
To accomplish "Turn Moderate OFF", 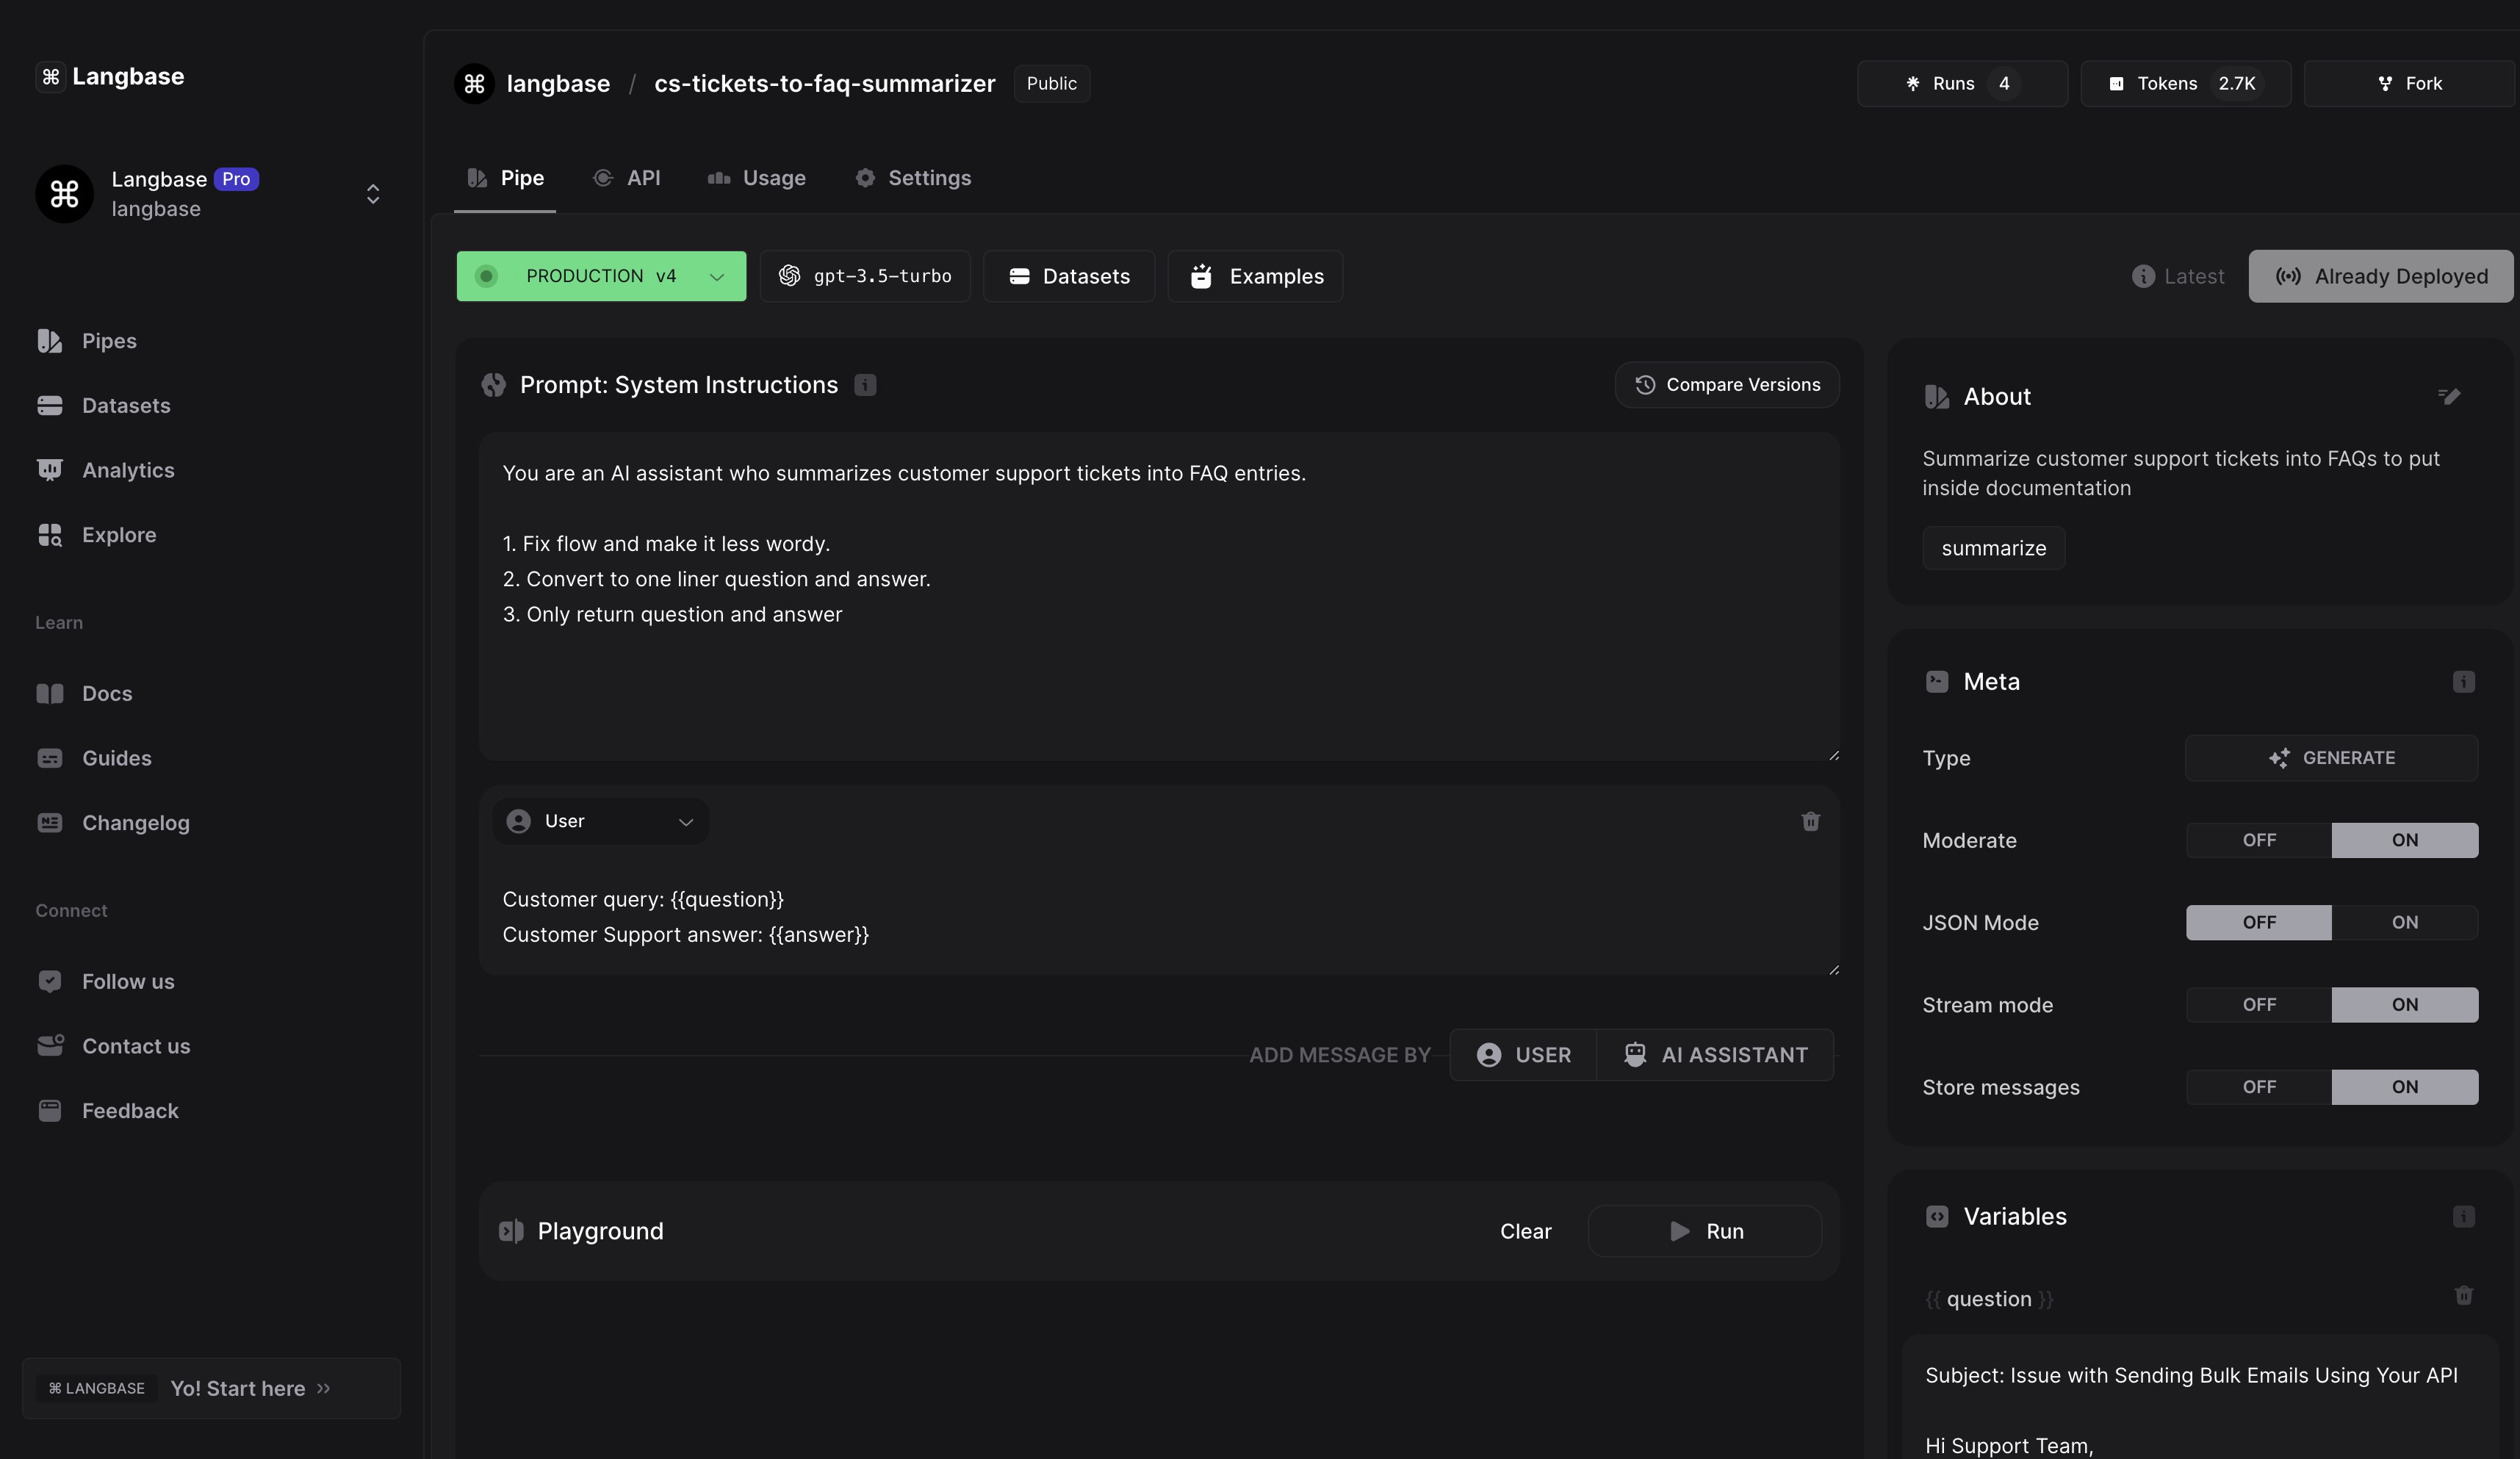I will (2258, 840).
